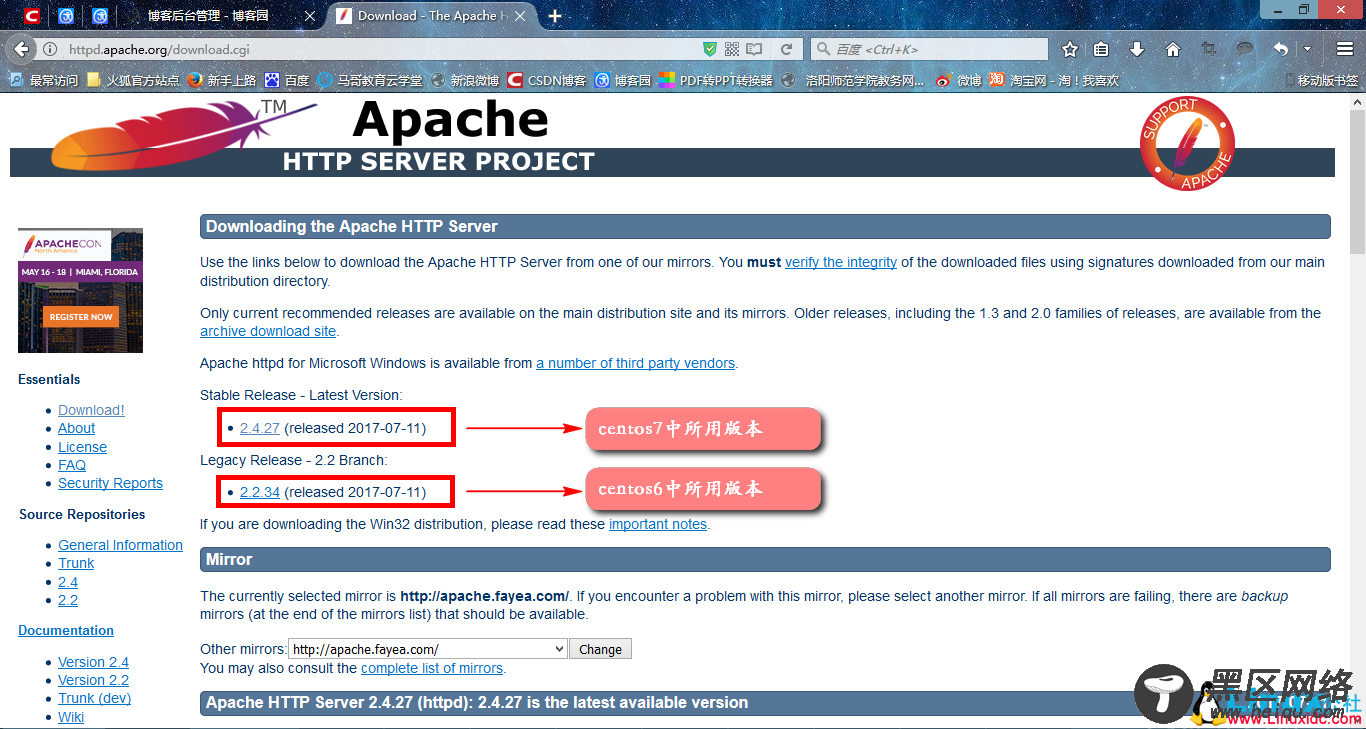Image resolution: width=1366 pixels, height=729 pixels.
Task: Open 淘宝网 bookmark
Action: click(x=1054, y=80)
